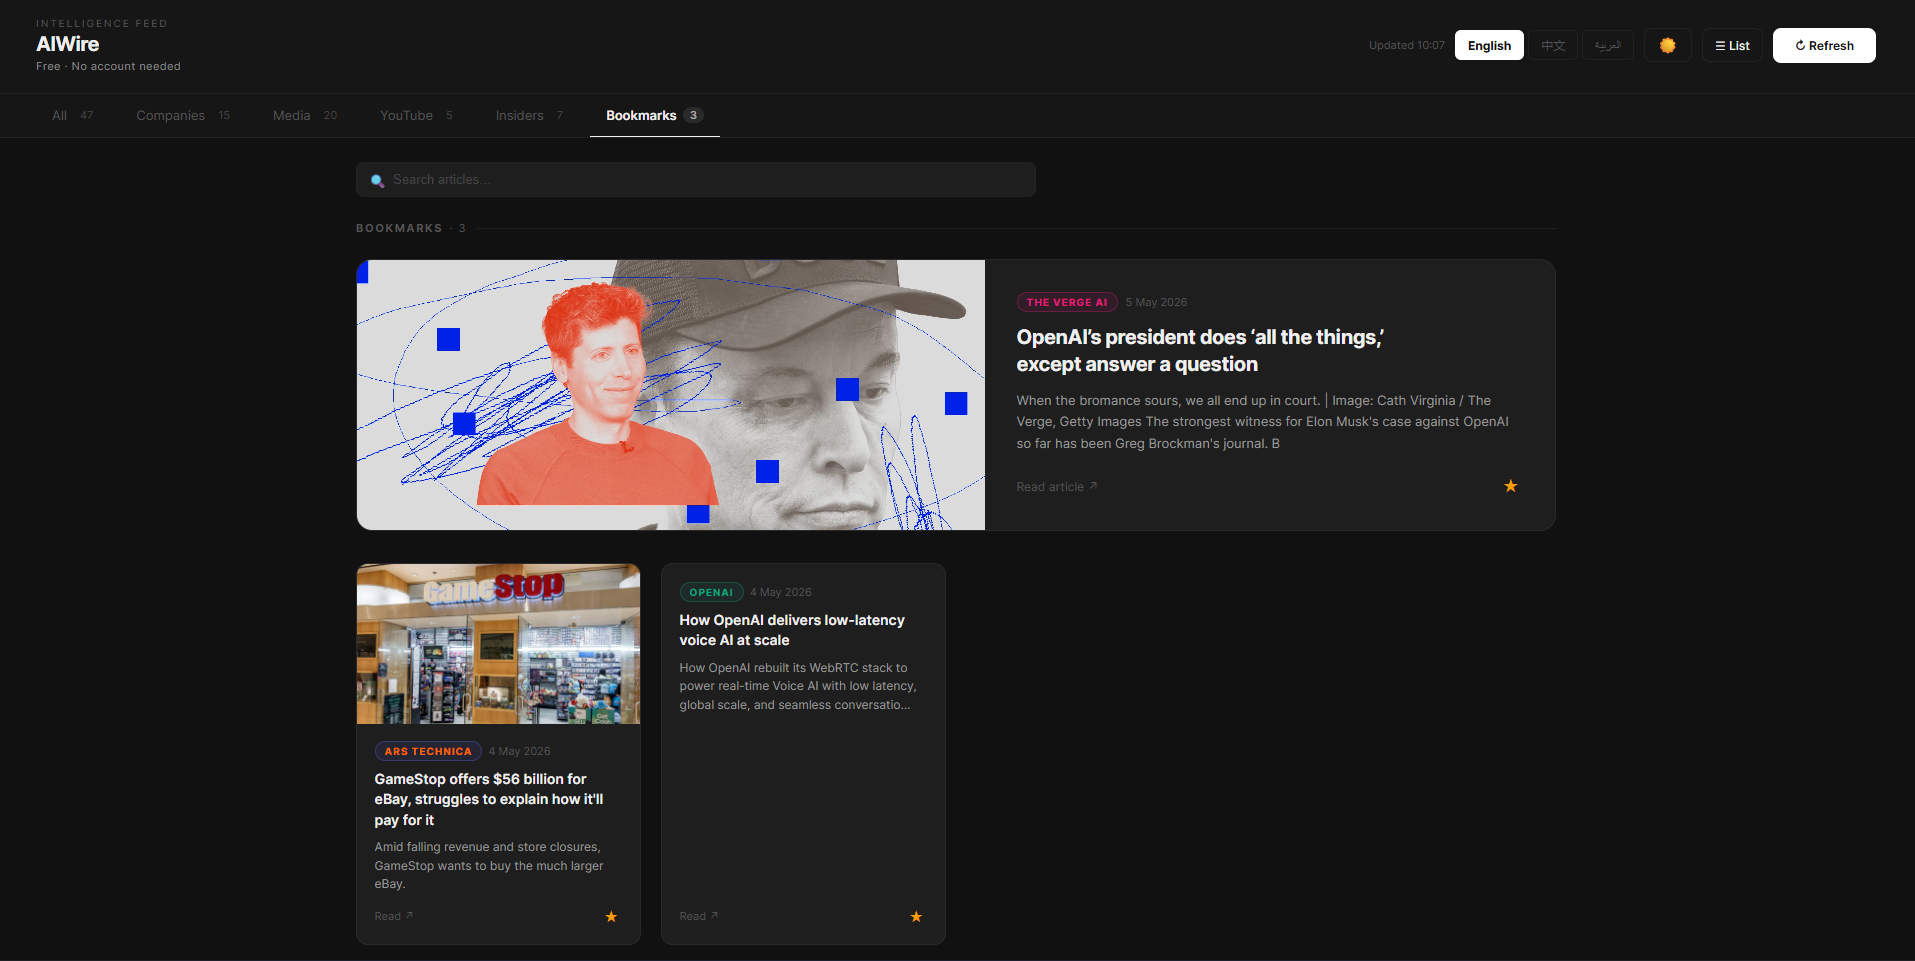Click the 4 May 2026 date beside Ars Technica
The width and height of the screenshot is (1915, 961).
tap(520, 751)
